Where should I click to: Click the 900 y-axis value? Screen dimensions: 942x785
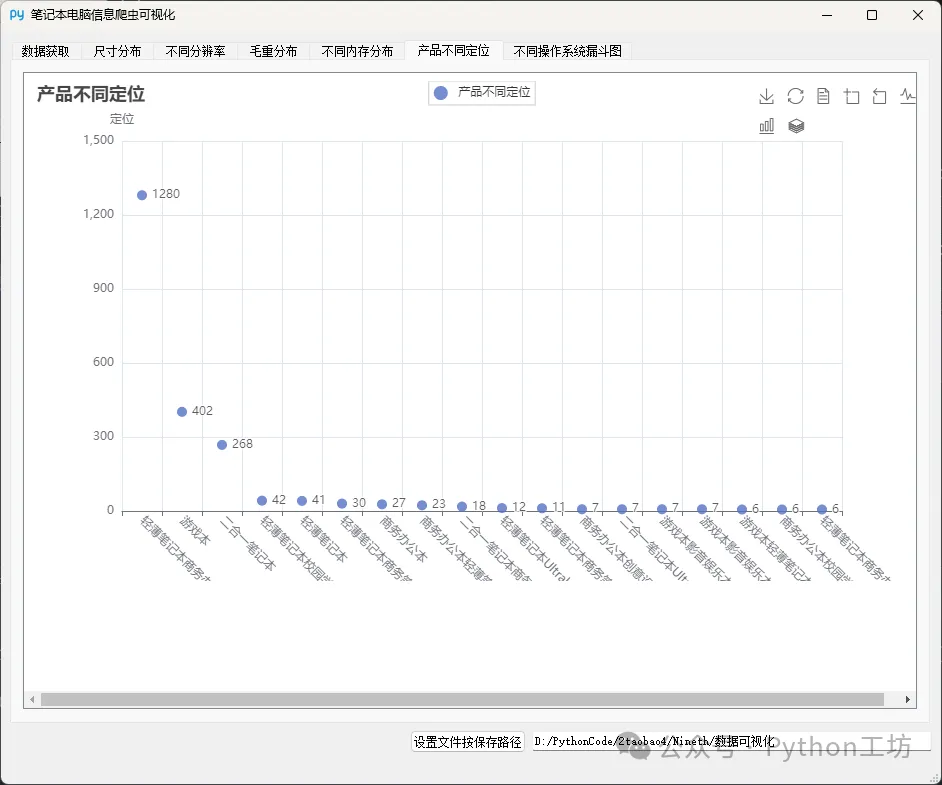103,288
